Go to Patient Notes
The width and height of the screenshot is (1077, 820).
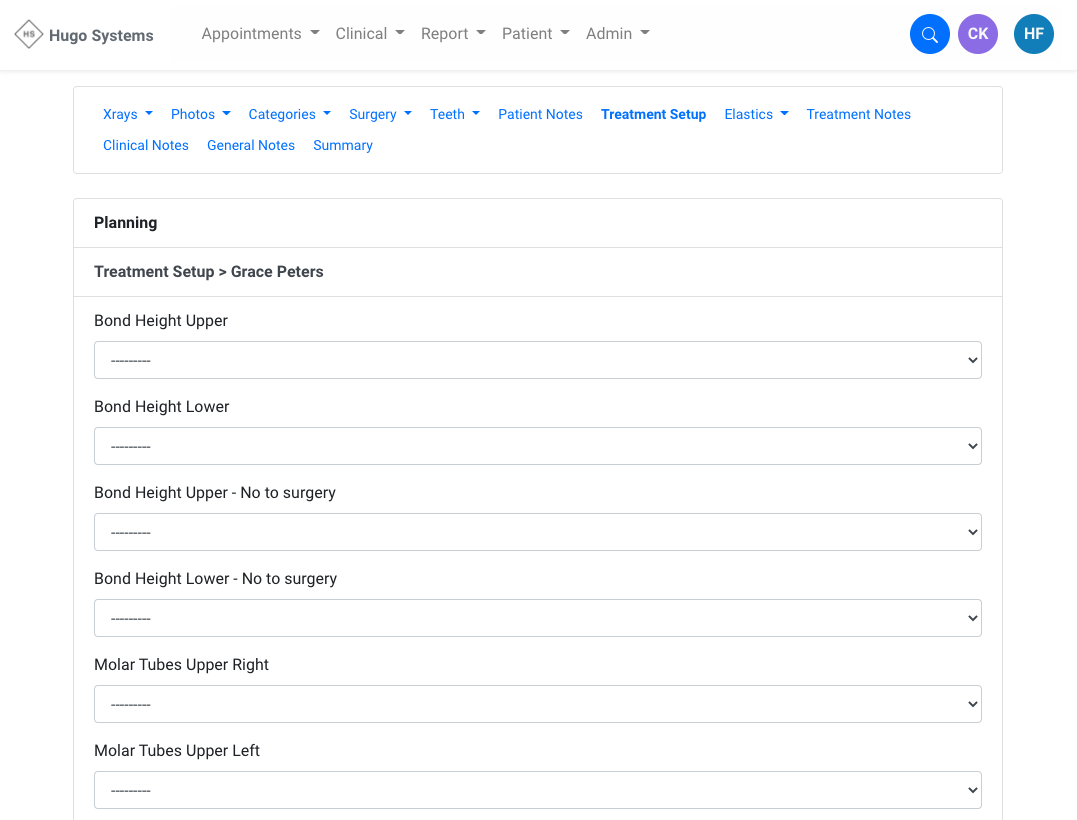pos(540,115)
